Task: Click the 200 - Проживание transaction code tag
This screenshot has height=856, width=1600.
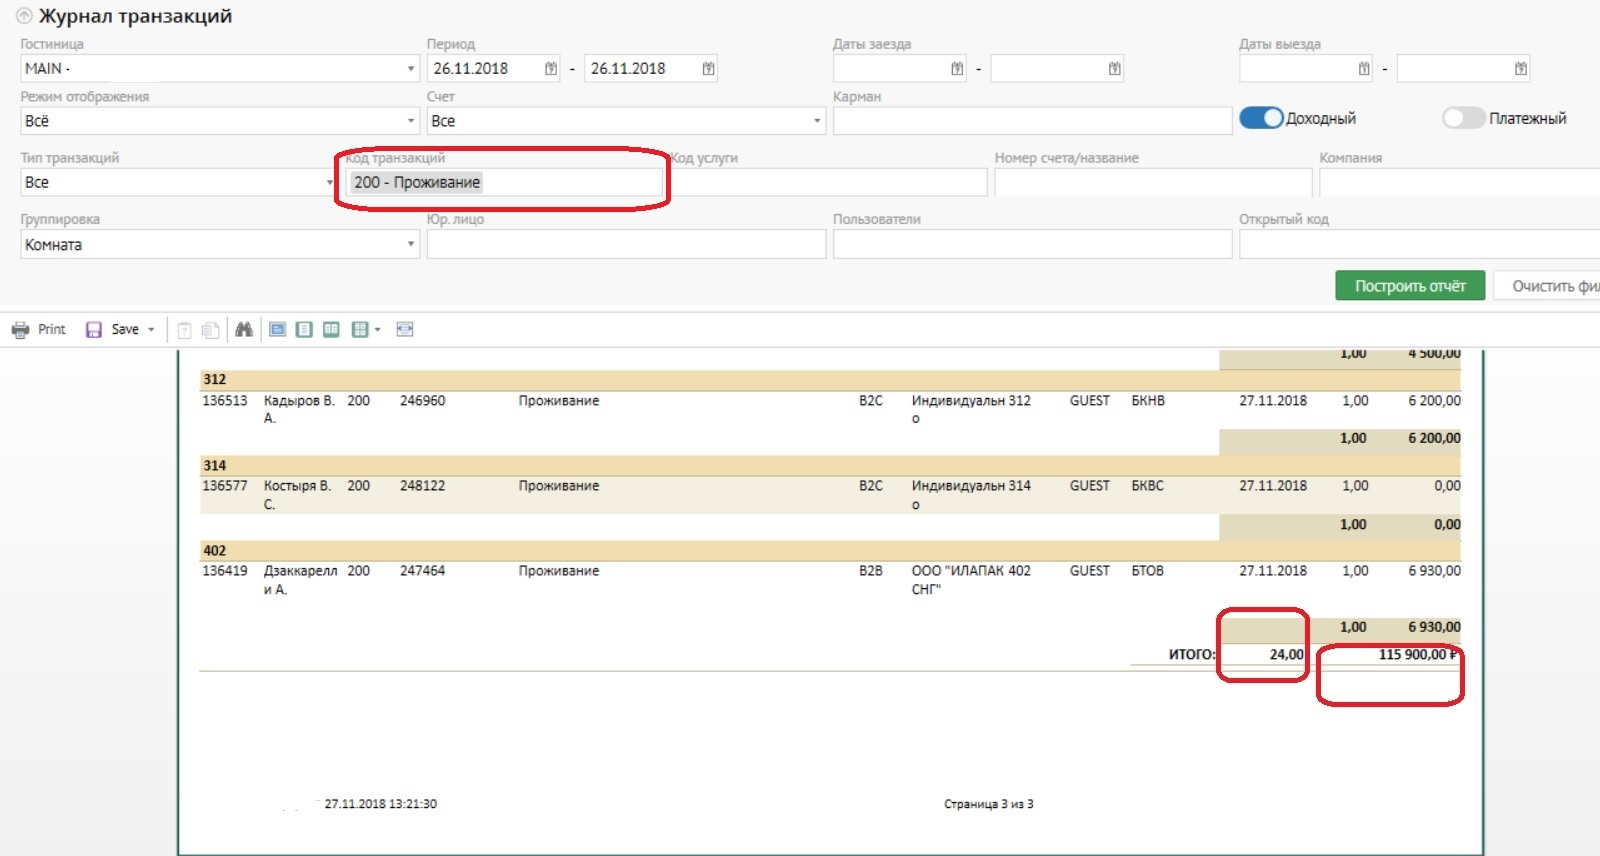Action: click(x=417, y=183)
